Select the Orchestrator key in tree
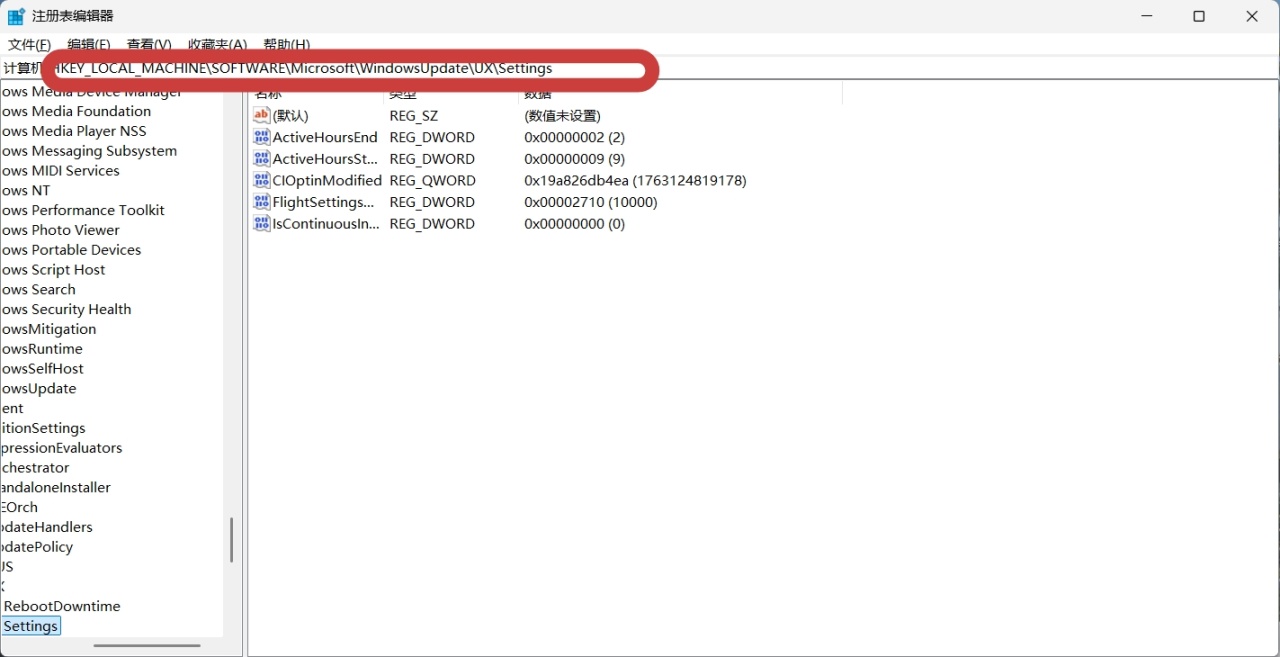 click(35, 468)
